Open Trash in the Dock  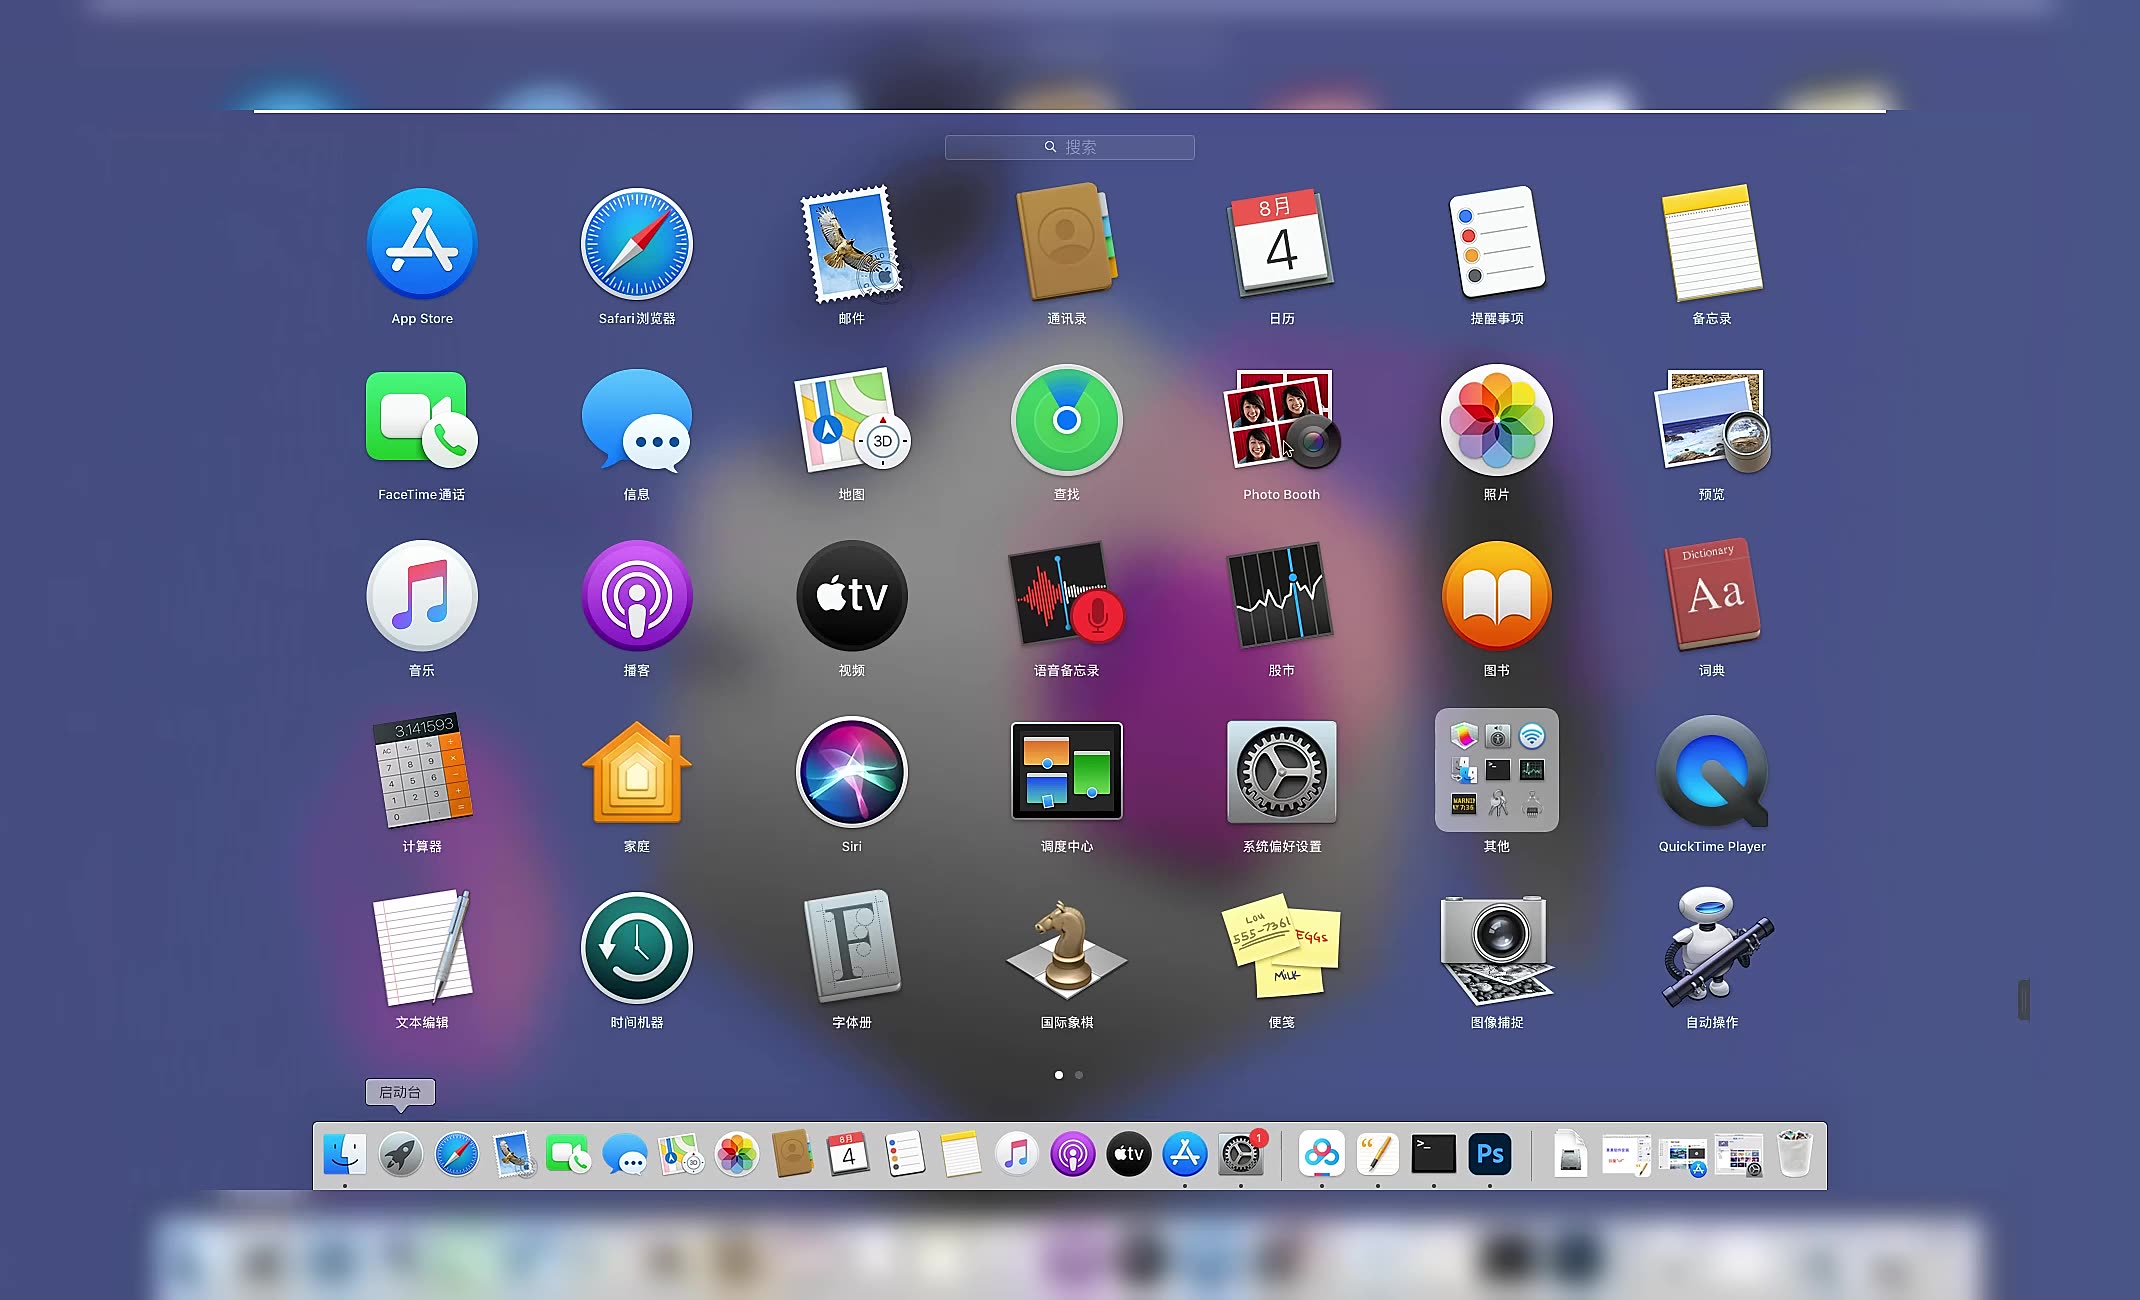tap(1795, 1154)
